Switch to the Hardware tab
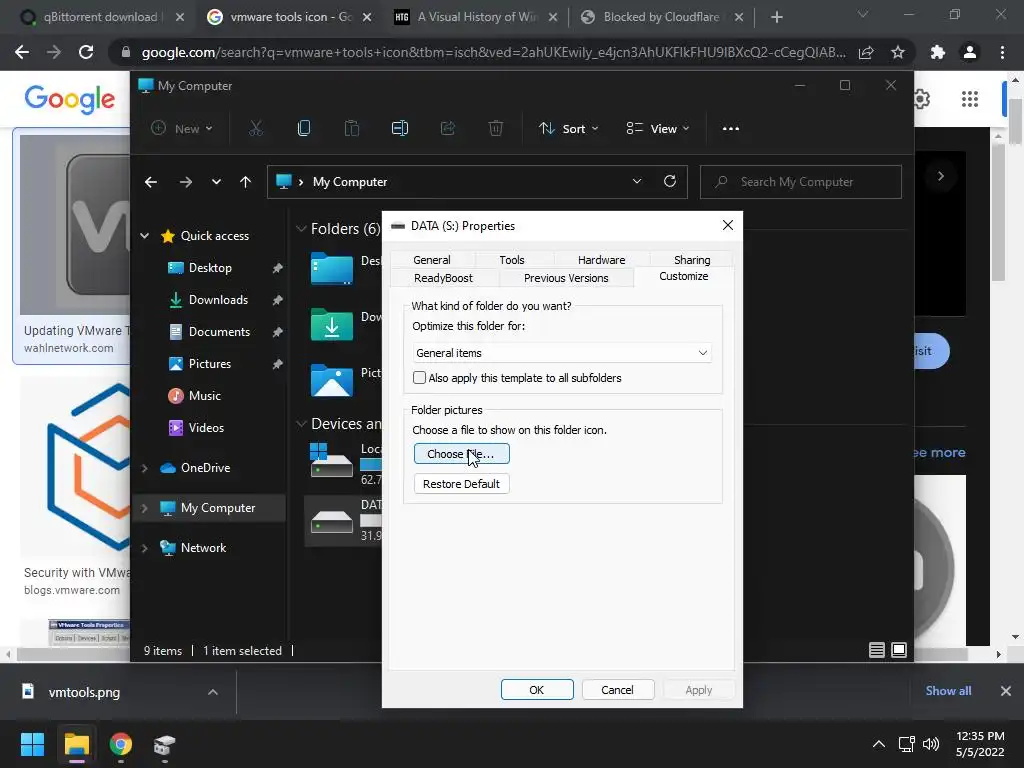 click(x=601, y=260)
